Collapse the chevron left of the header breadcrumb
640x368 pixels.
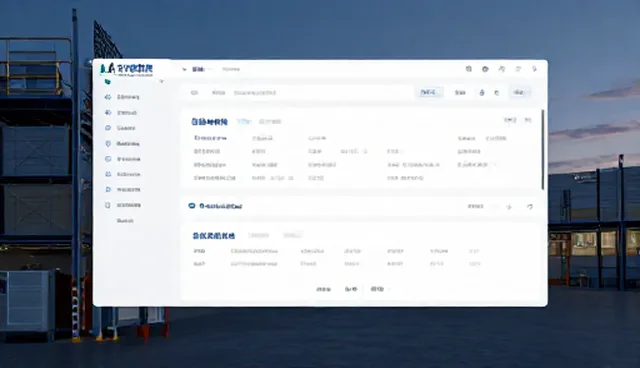184,69
